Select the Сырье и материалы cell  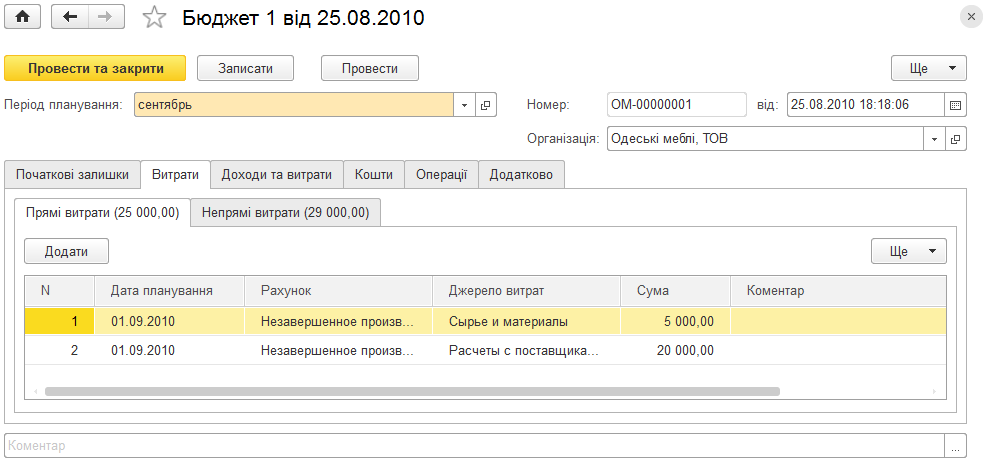(526, 322)
